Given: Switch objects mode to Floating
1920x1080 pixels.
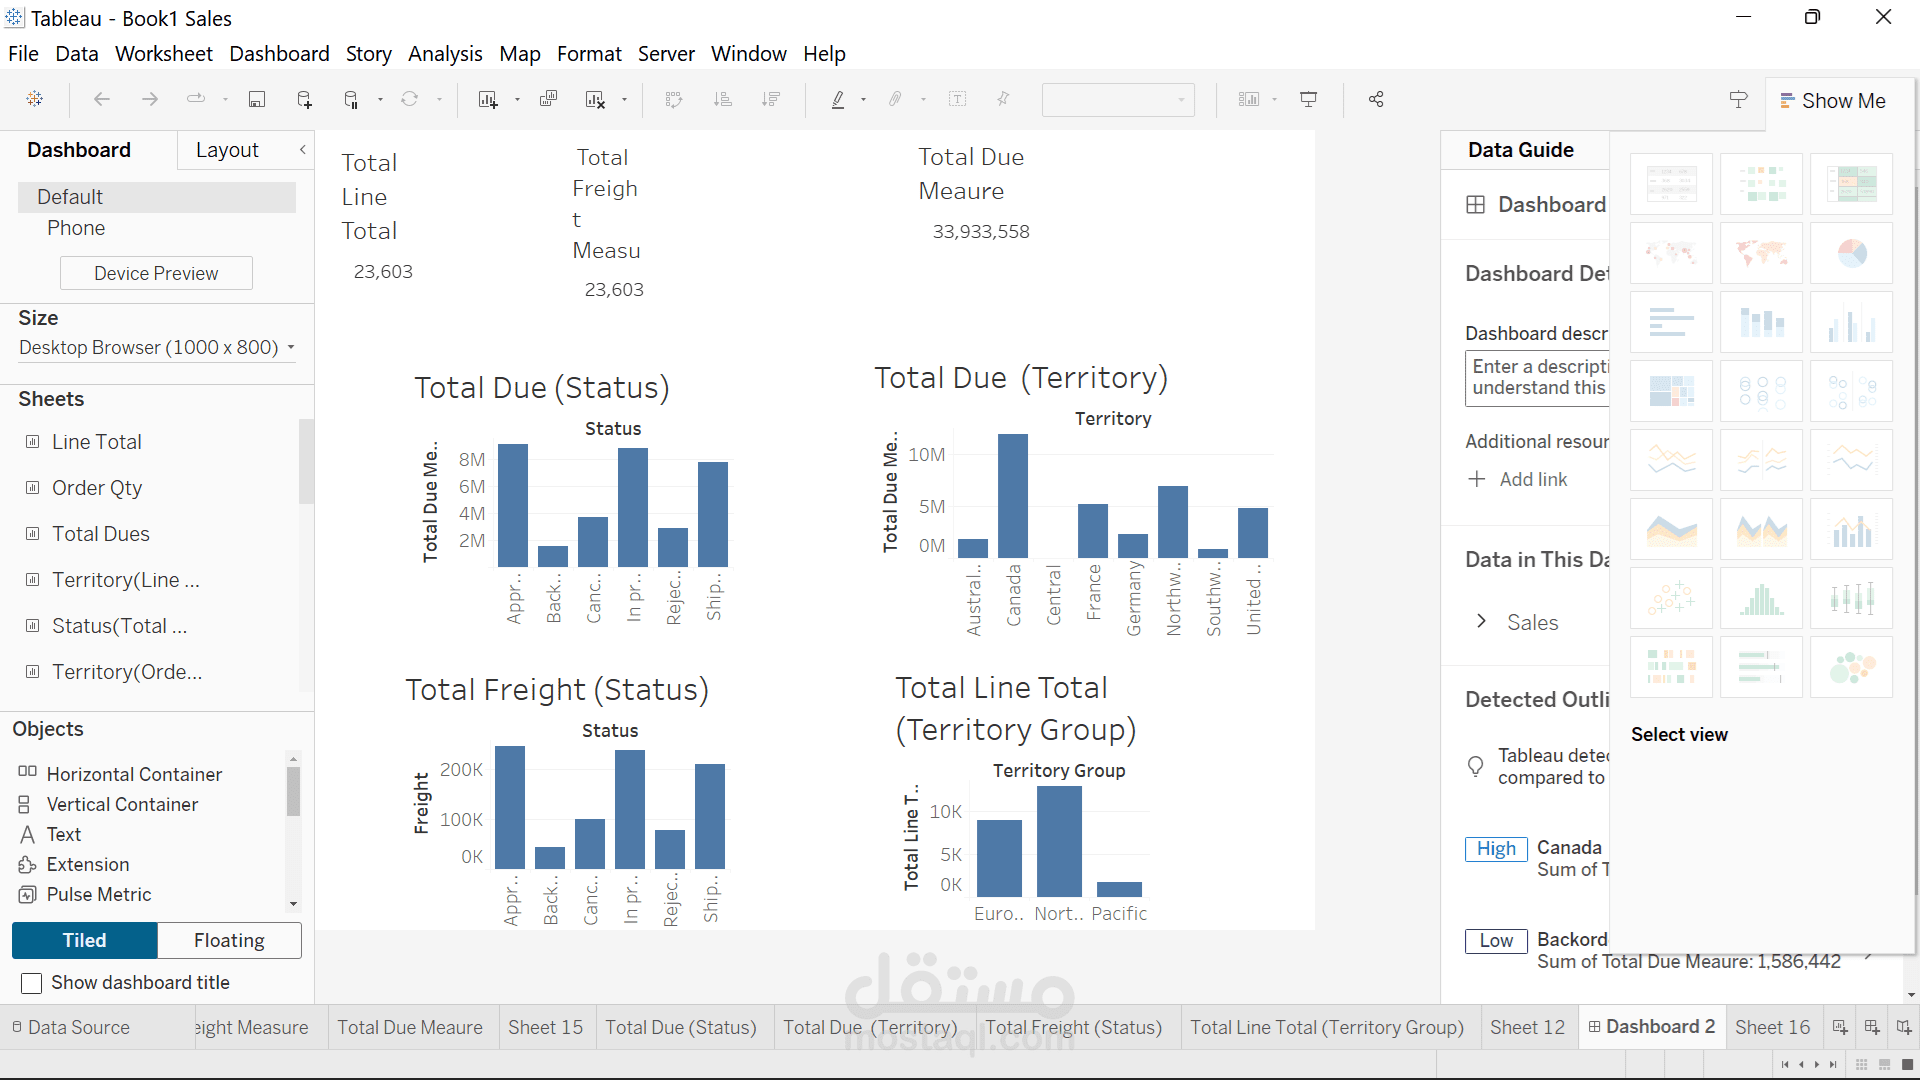Looking at the screenshot, I should [229, 940].
